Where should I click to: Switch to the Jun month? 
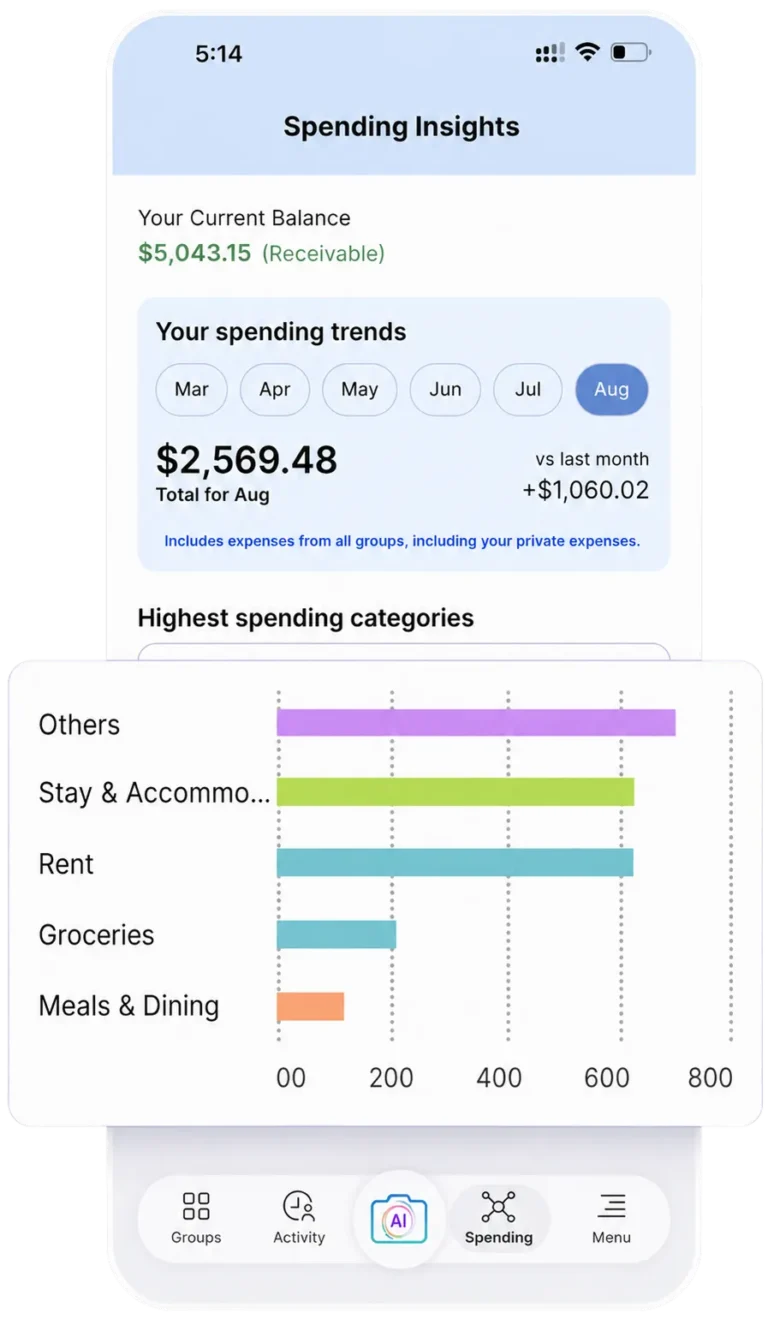[x=445, y=390]
